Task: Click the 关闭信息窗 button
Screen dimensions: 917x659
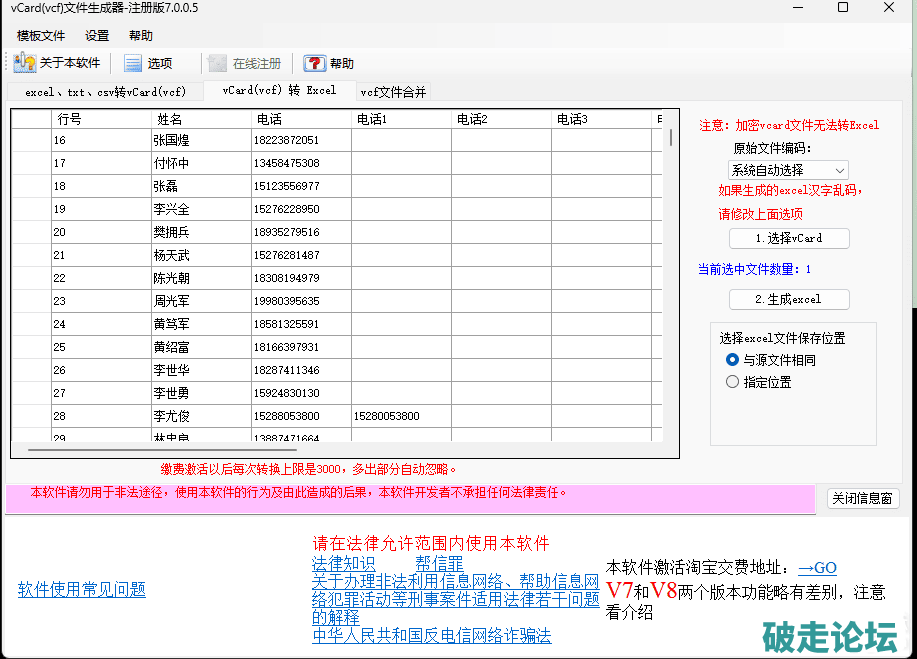Action: [863, 499]
